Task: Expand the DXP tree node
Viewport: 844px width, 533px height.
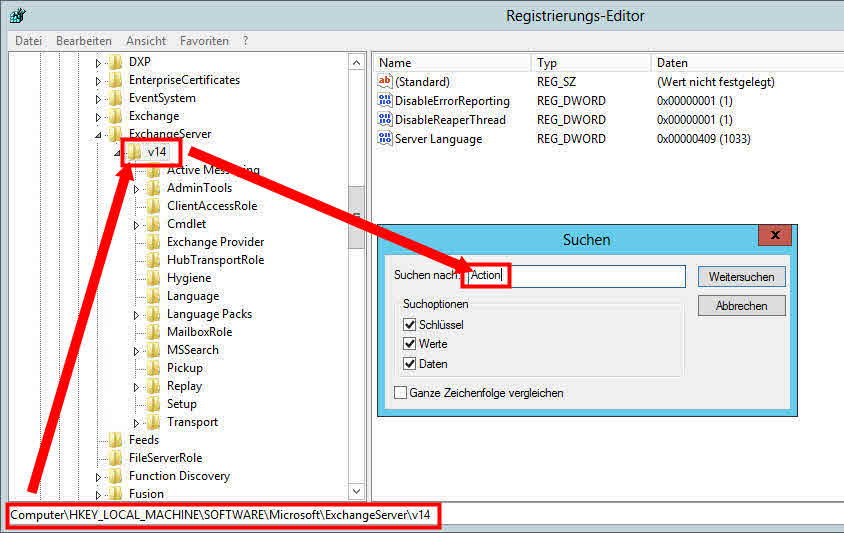Action: (98, 63)
